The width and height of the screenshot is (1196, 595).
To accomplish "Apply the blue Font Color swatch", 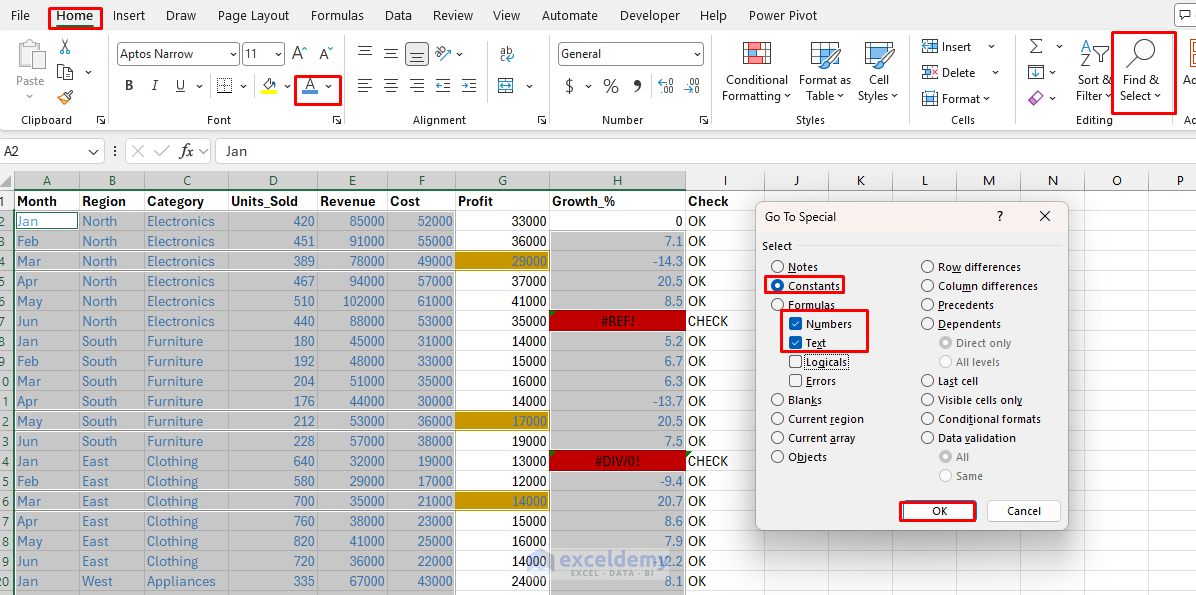I will tap(310, 85).
